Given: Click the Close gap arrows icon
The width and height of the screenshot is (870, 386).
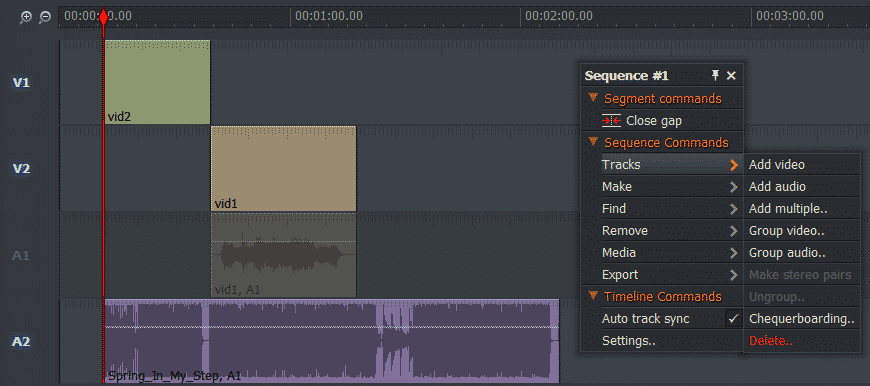Looking at the screenshot, I should pyautogui.click(x=612, y=120).
